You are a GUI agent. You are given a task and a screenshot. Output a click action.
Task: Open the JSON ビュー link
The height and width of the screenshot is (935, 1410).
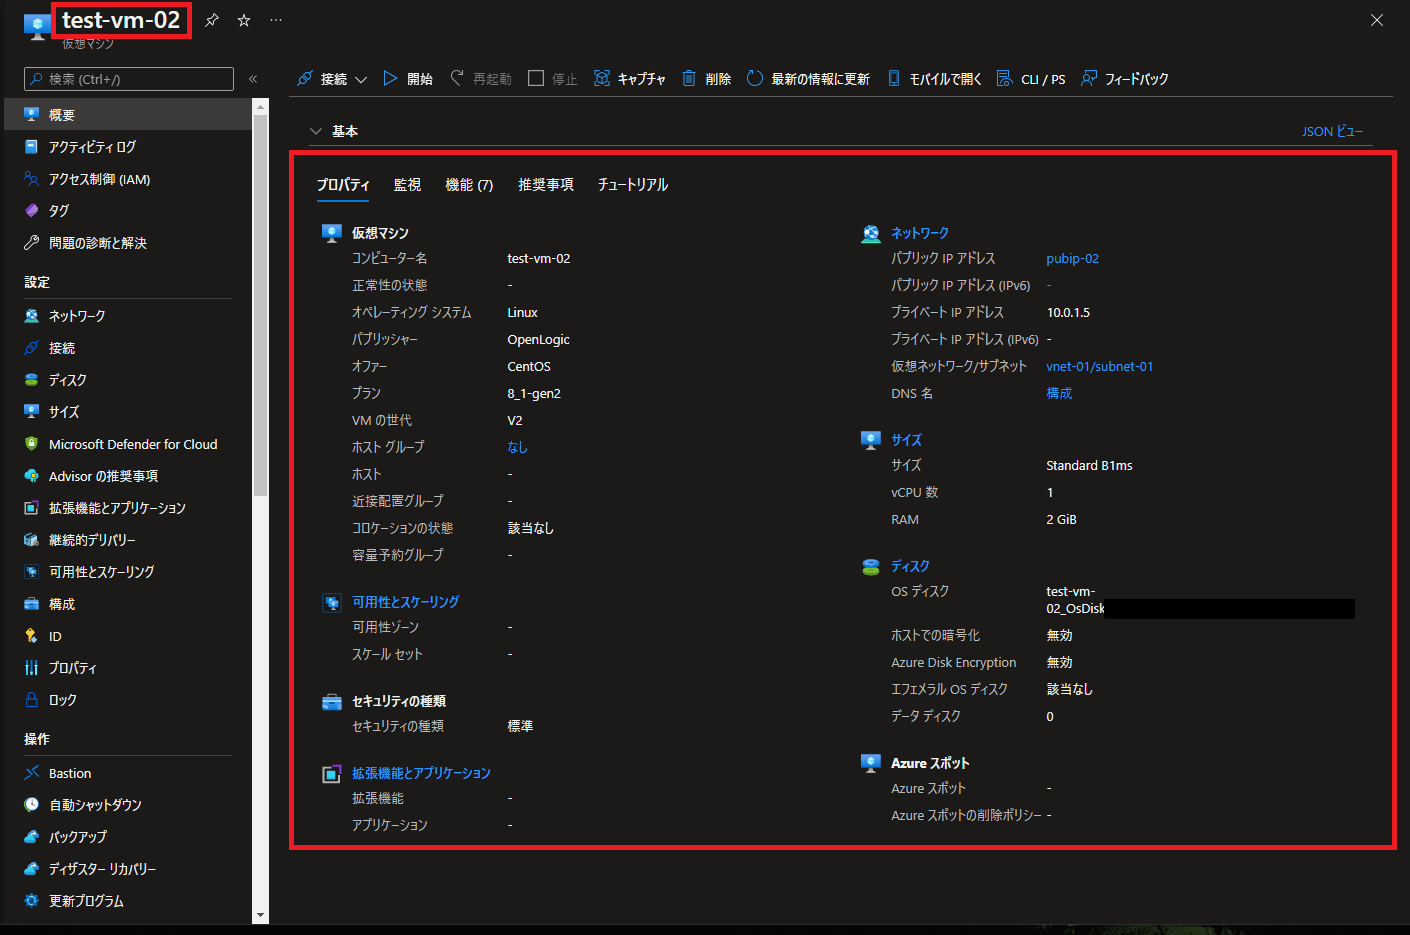point(1332,131)
